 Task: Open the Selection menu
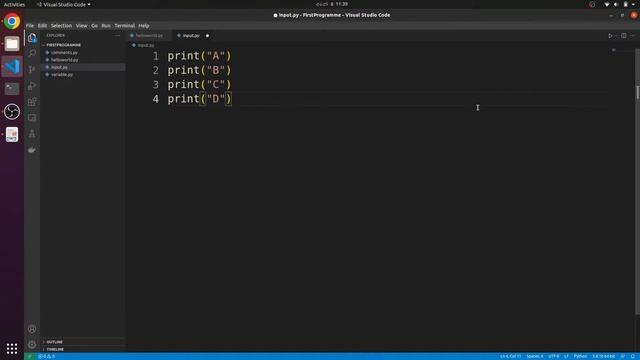pyautogui.click(x=61, y=26)
